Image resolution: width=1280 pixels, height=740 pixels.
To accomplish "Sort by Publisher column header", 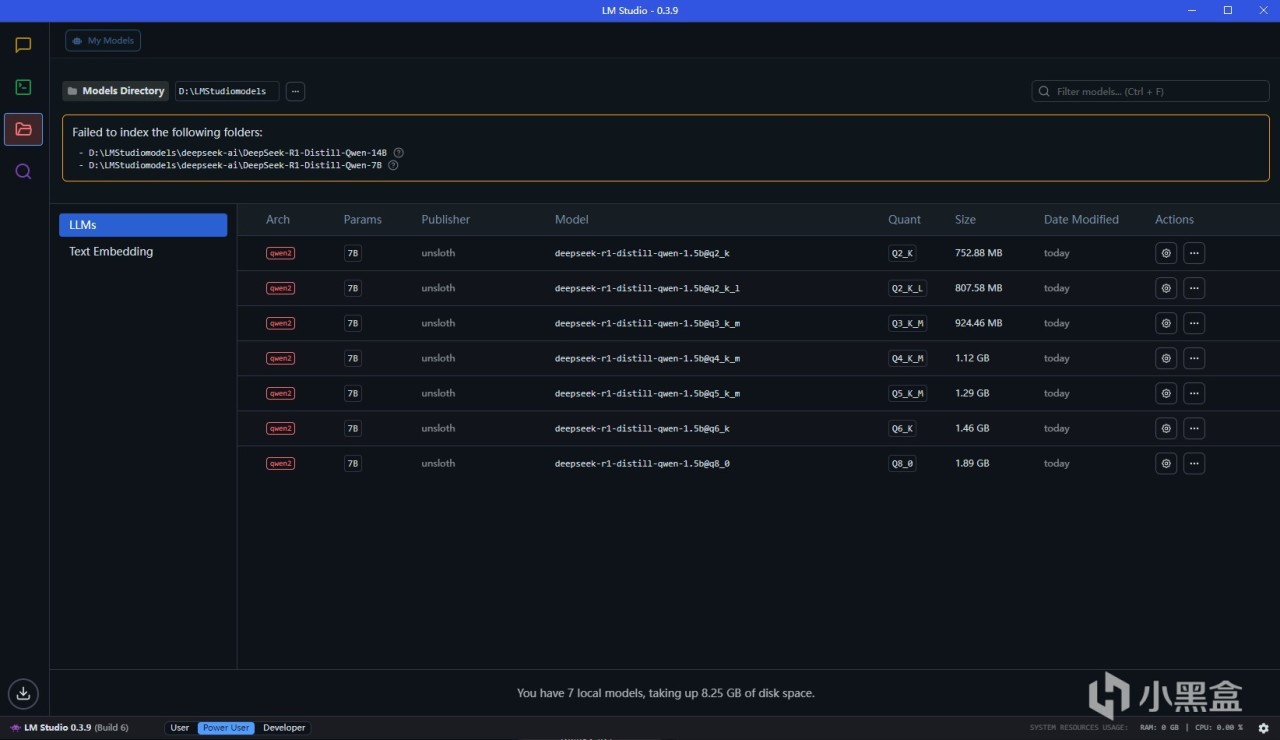I will click(445, 220).
